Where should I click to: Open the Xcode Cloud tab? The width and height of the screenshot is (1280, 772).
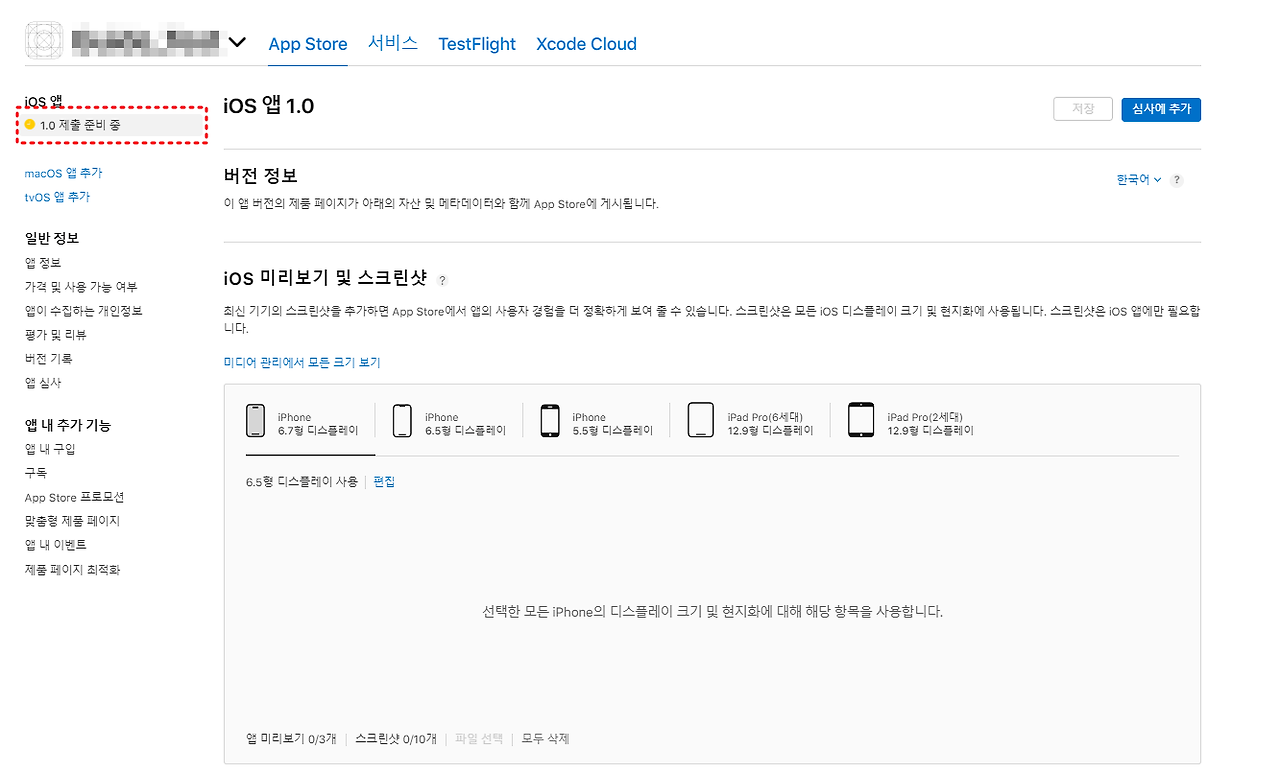[x=586, y=44]
